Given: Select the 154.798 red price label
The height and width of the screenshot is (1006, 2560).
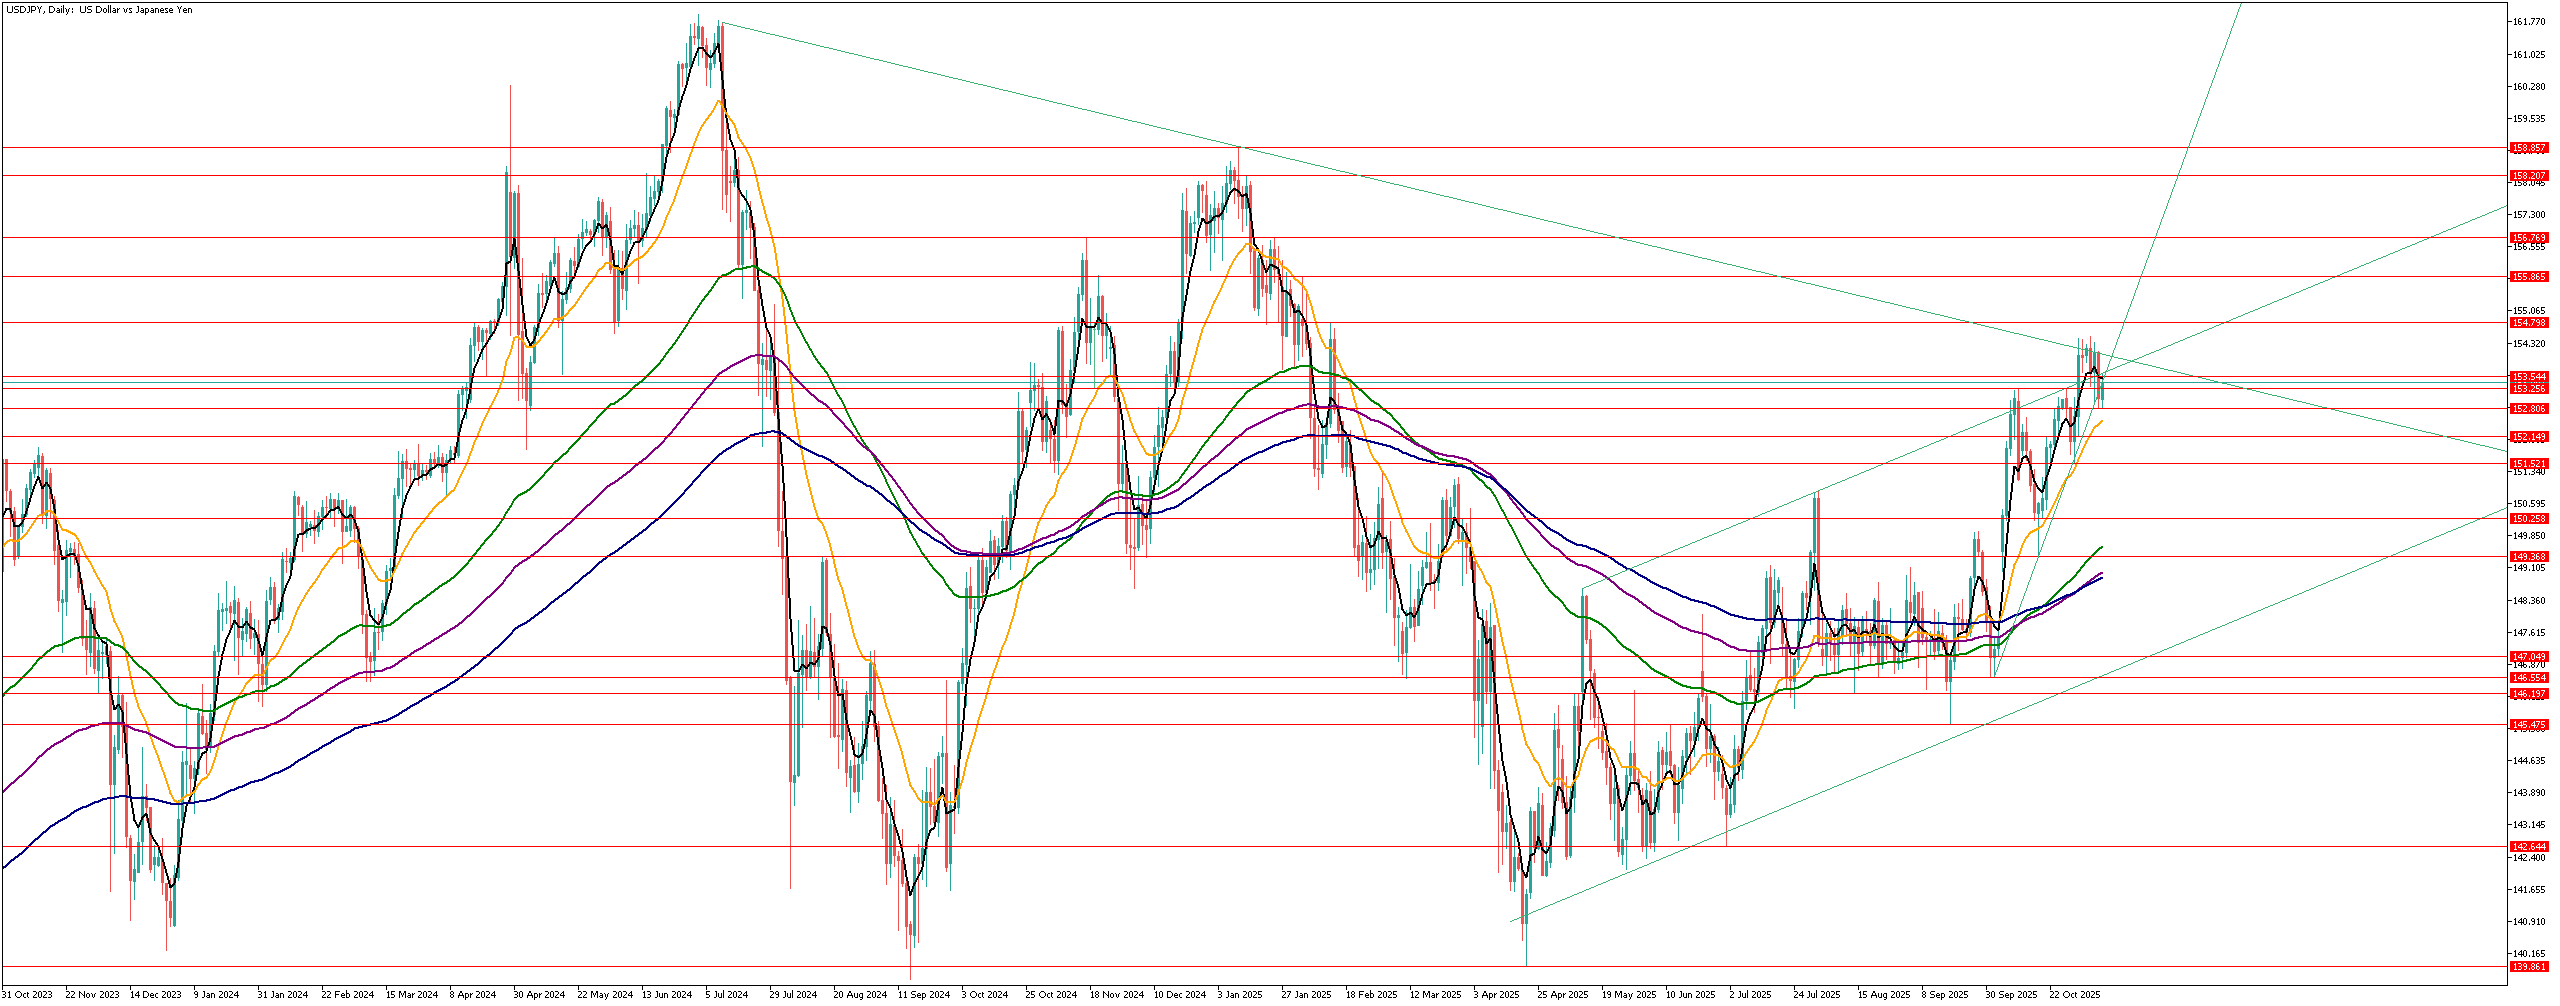Looking at the screenshot, I should (2529, 323).
